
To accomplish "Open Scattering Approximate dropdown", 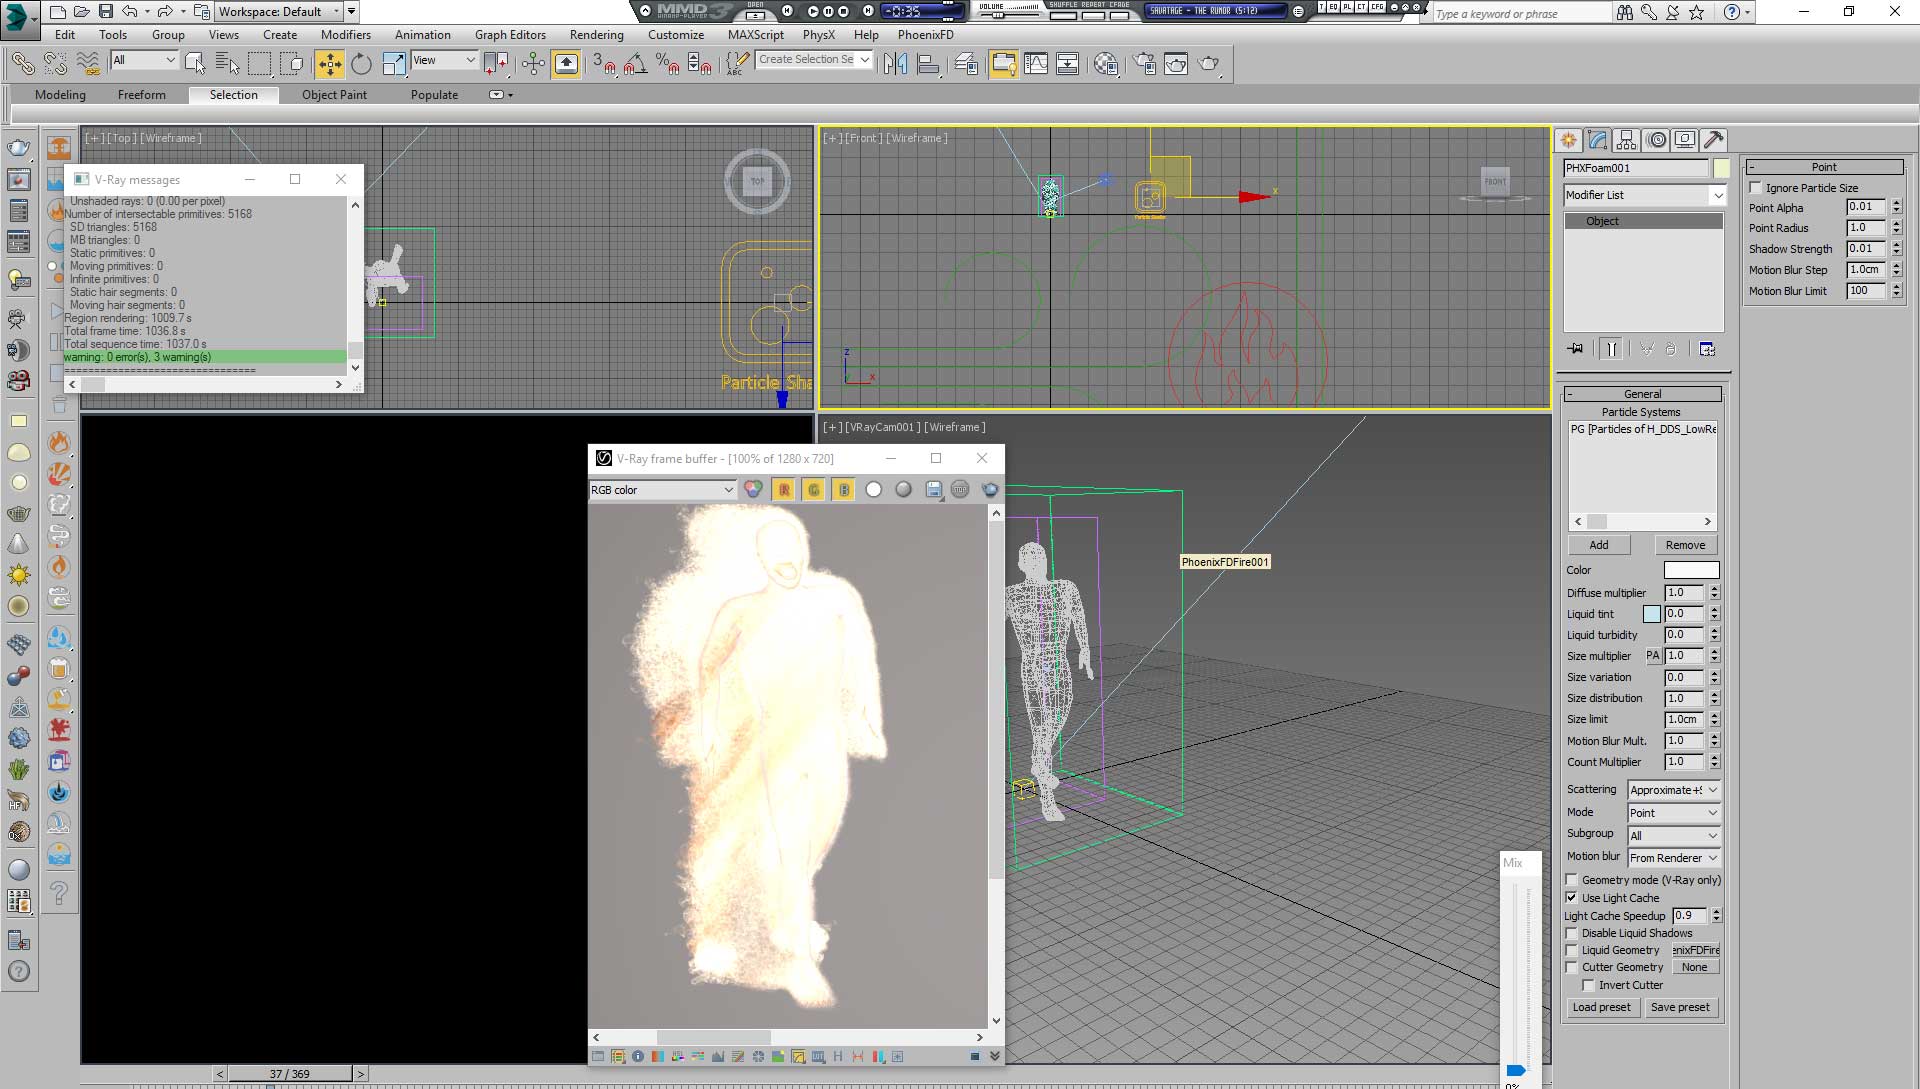I will 1674,790.
